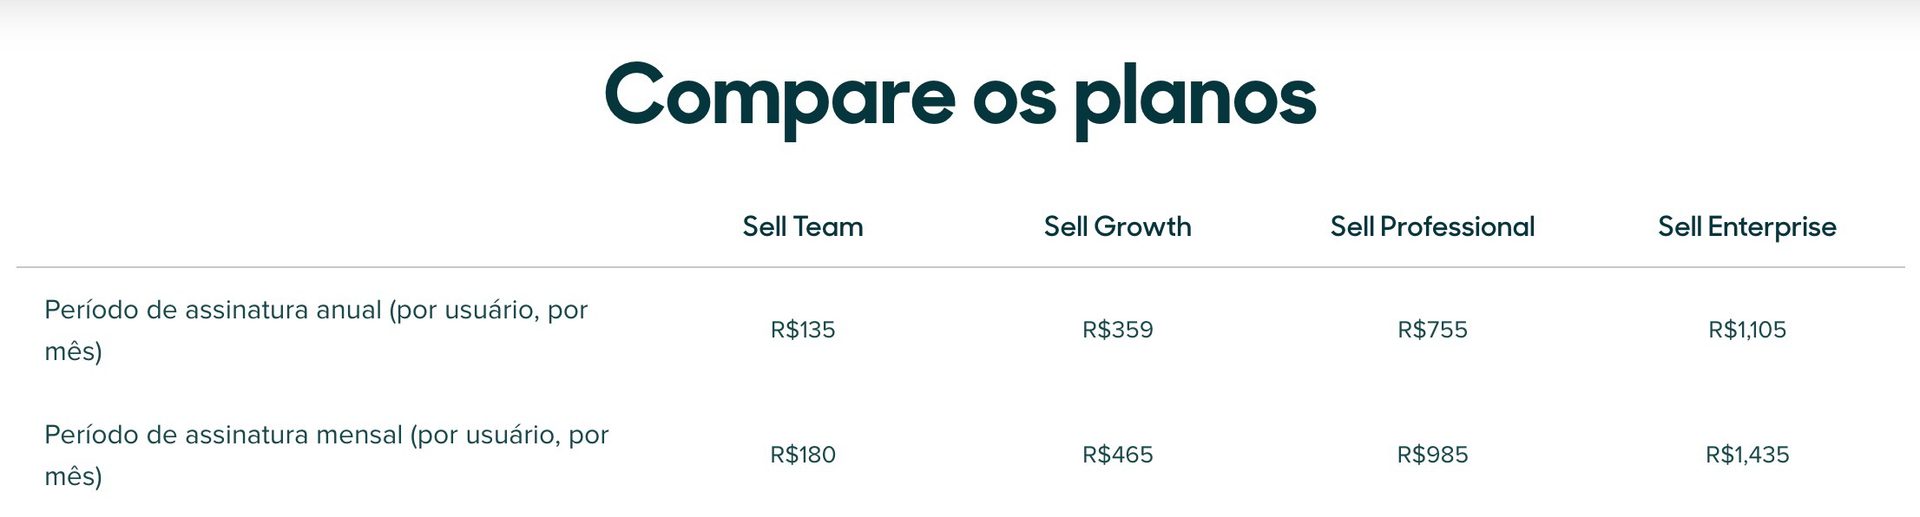Select the R$359 annual Sell Growth price
The width and height of the screenshot is (1920, 517).
pyautogui.click(x=1117, y=330)
